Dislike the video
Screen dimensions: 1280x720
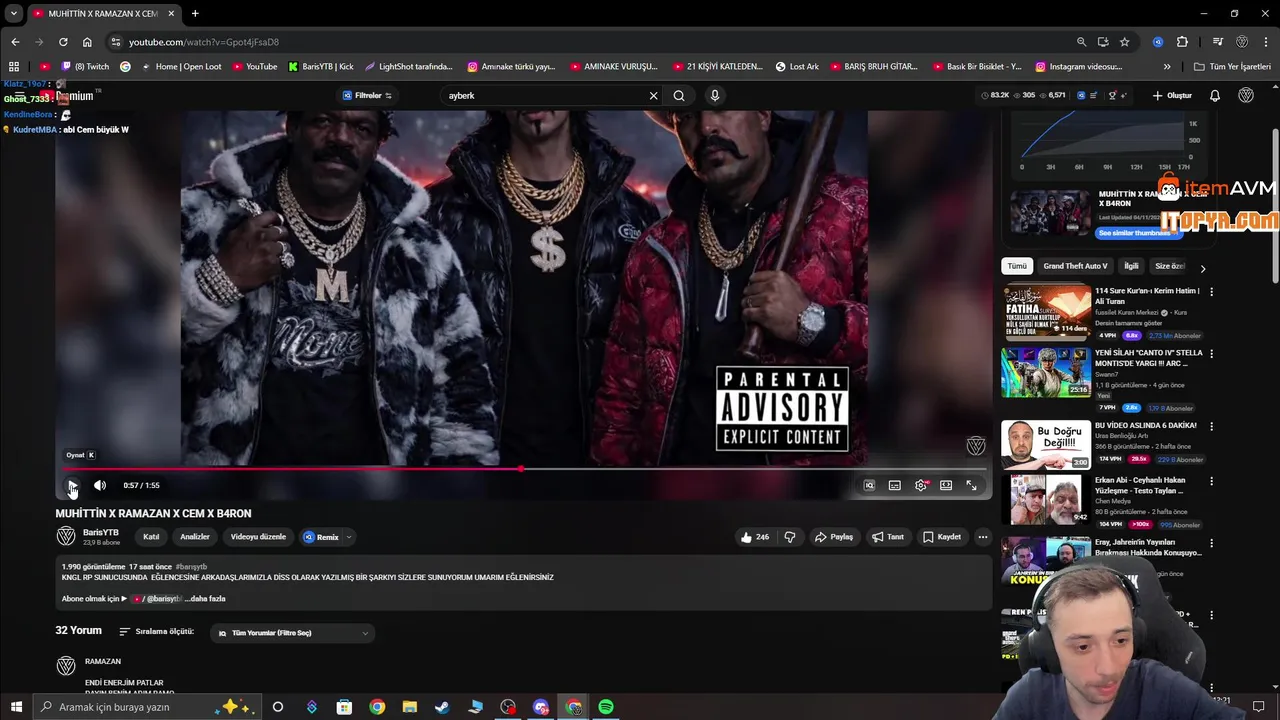[790, 537]
